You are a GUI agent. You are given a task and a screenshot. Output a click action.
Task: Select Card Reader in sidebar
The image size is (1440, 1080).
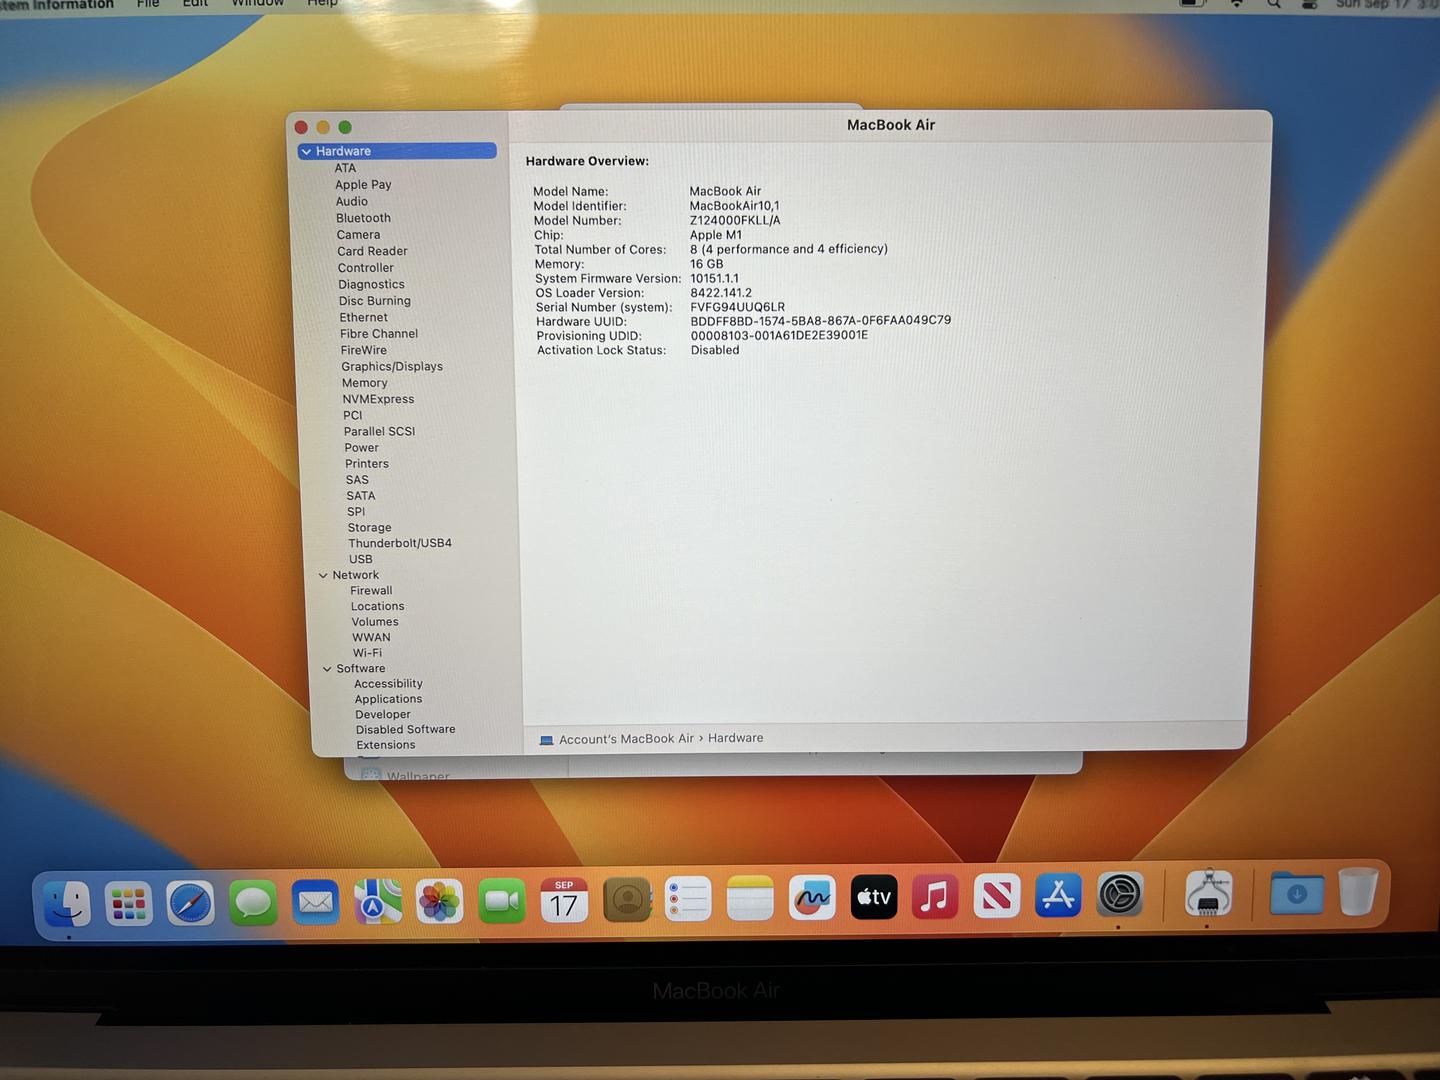point(372,251)
